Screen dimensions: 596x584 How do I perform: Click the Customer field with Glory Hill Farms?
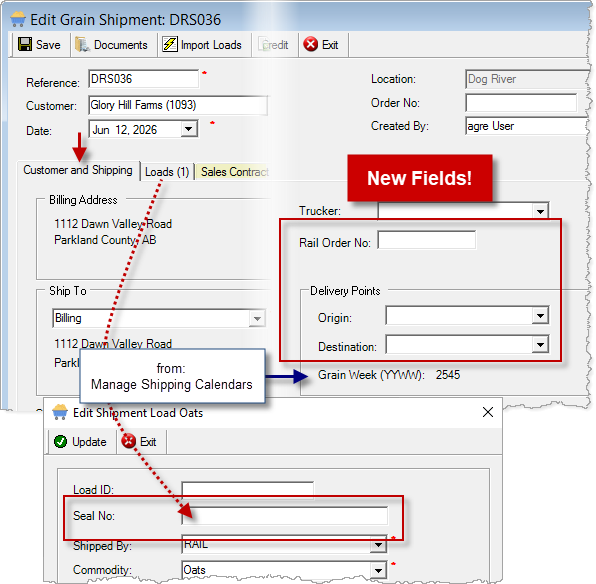(x=178, y=105)
